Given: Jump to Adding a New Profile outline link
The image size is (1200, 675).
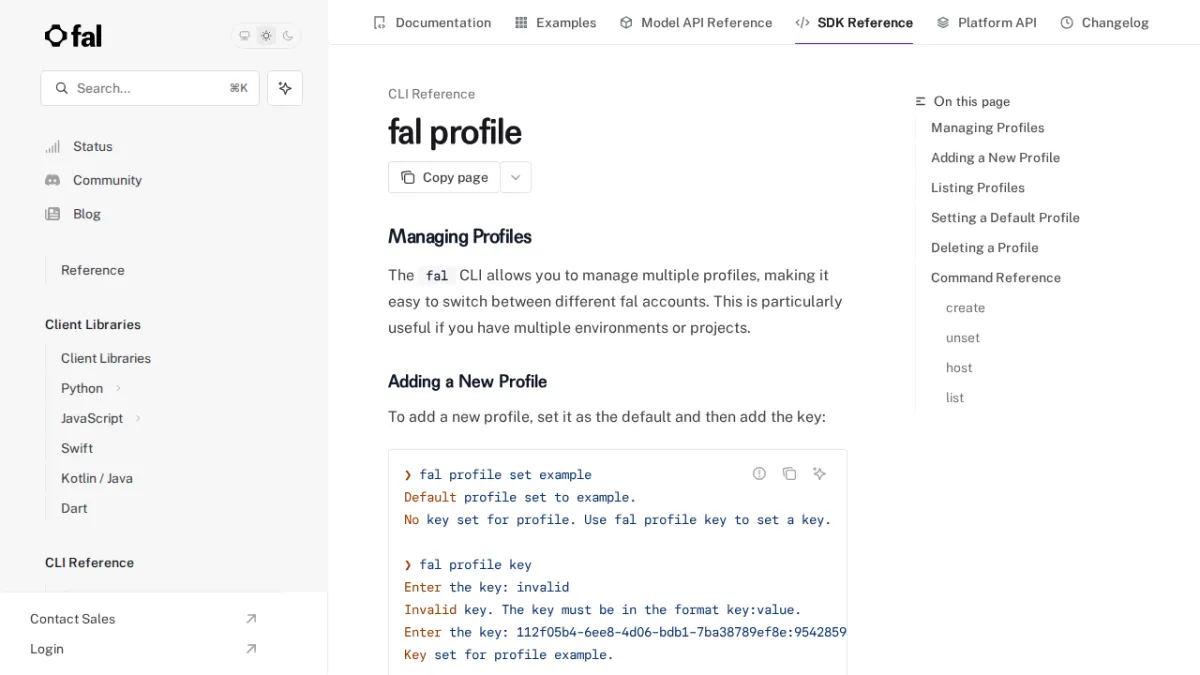Looking at the screenshot, I should (995, 158).
